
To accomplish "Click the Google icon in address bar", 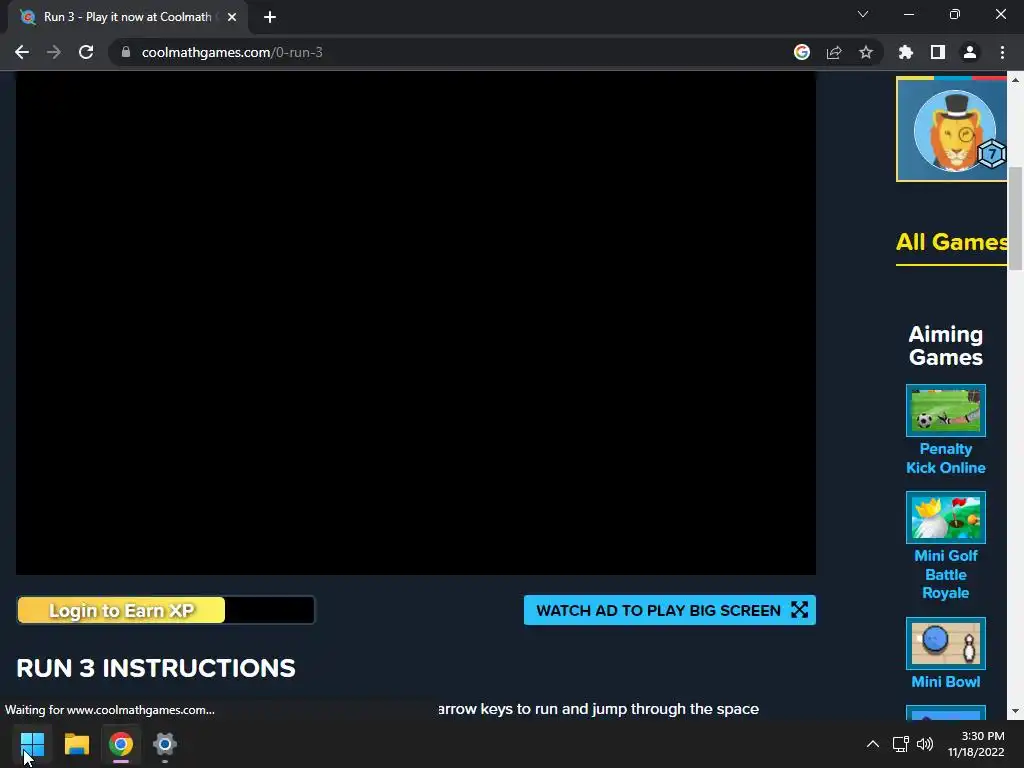I will click(802, 52).
